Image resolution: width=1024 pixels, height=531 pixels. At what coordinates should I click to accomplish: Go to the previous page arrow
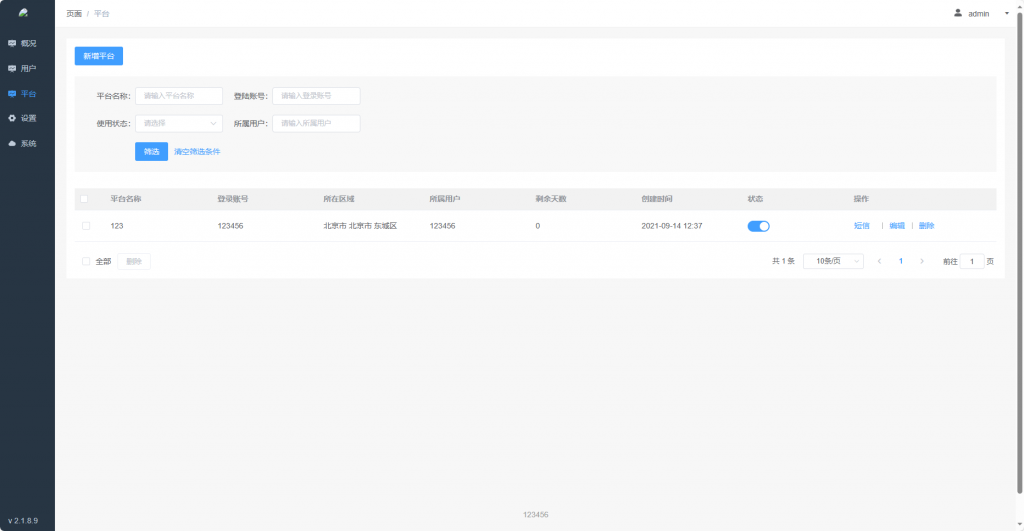879,261
